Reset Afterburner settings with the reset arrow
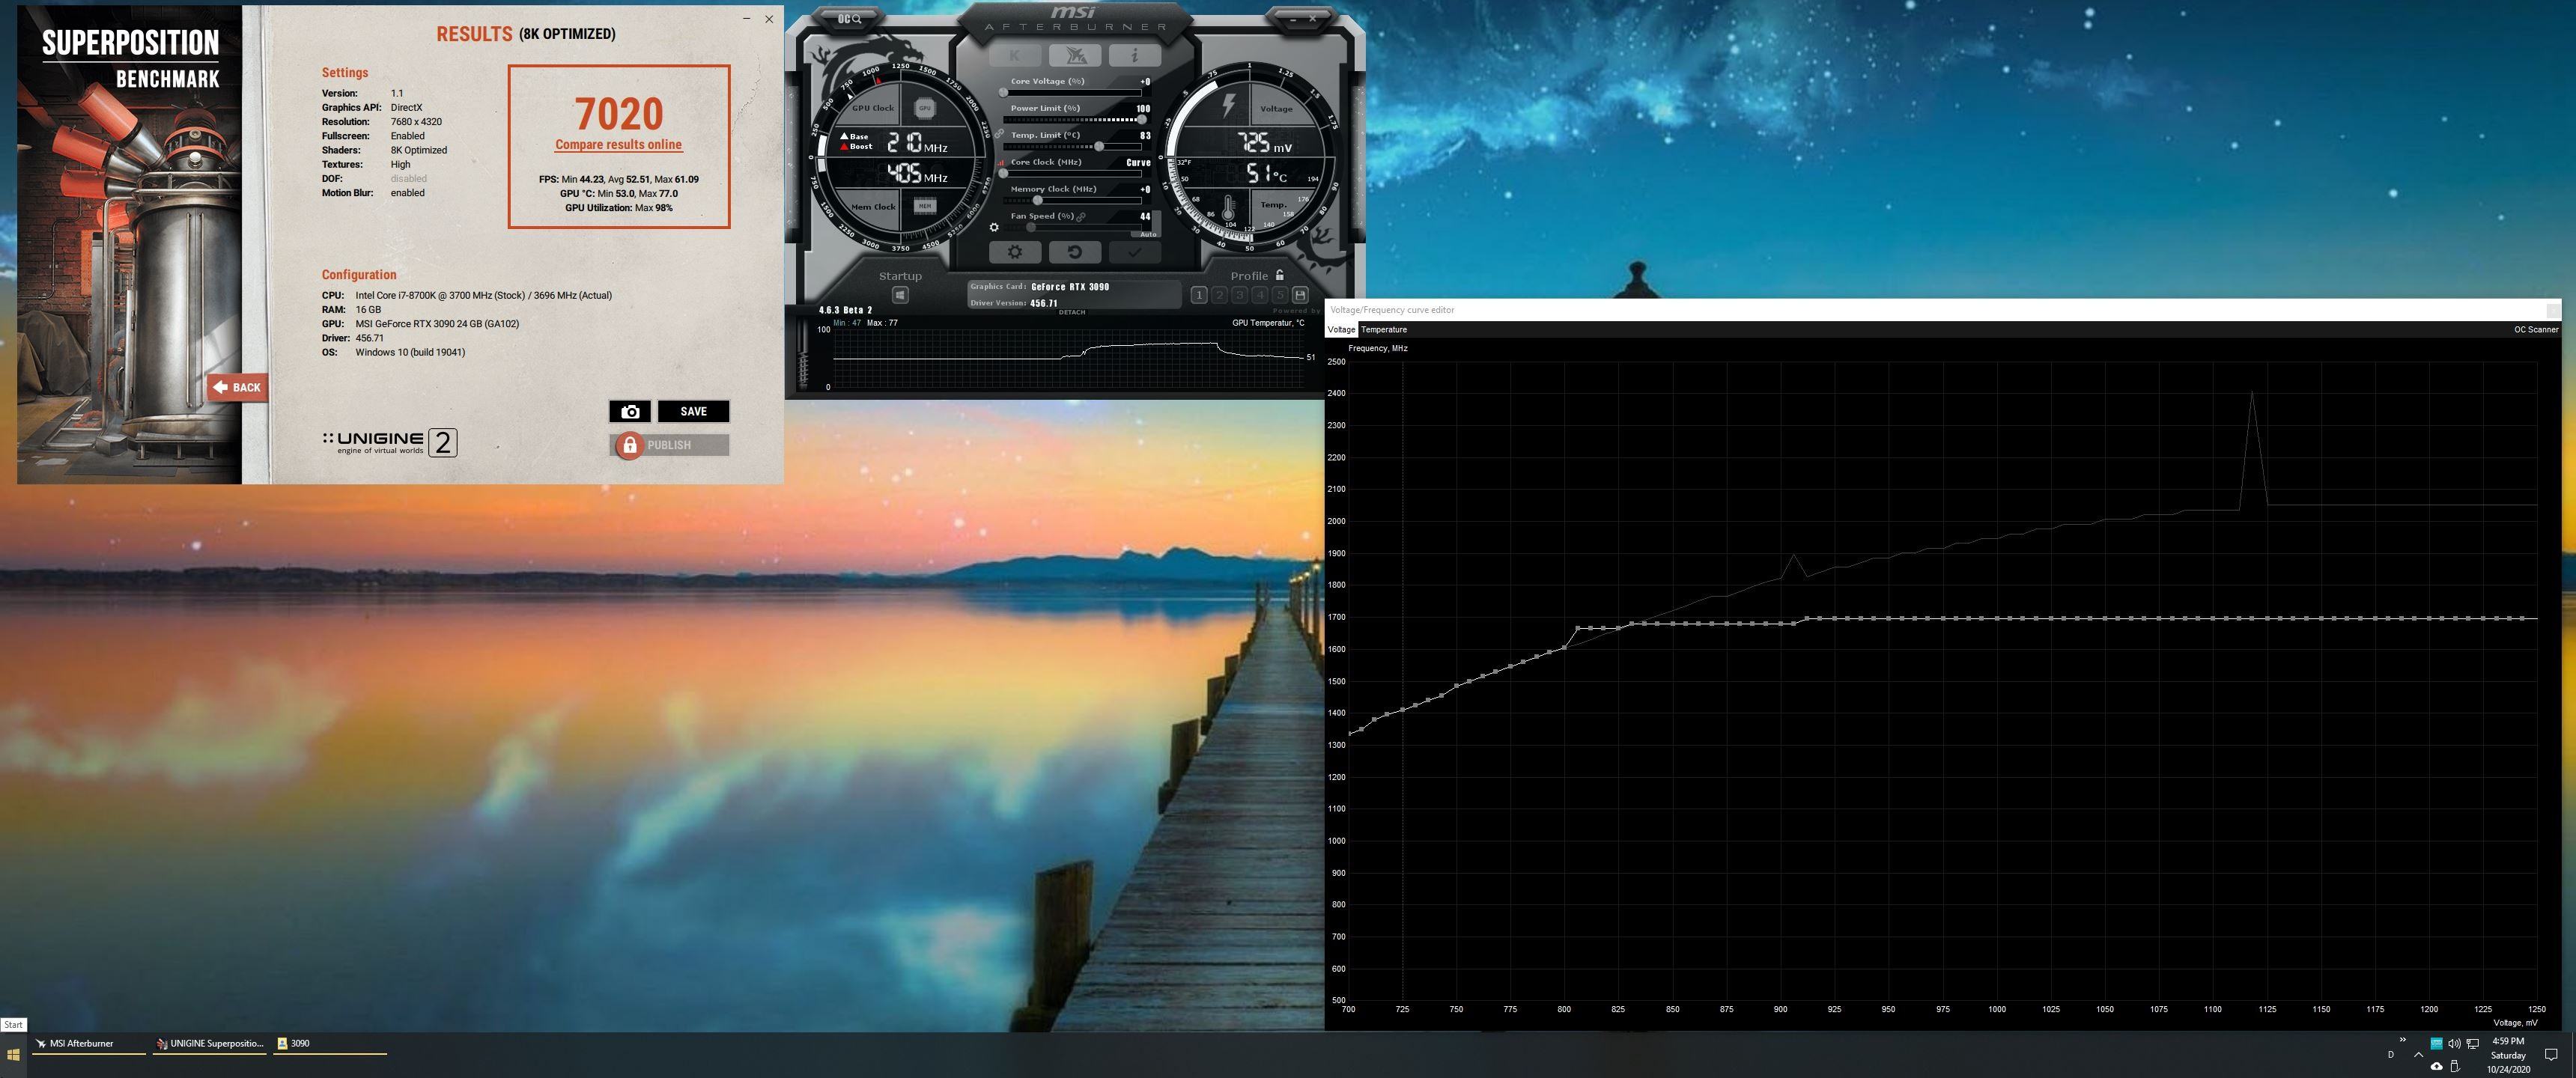The image size is (2576, 1078). 1075,252
